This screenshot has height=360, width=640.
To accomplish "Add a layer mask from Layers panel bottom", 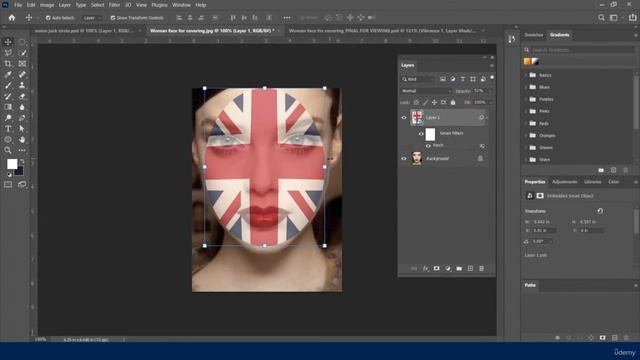I will tap(436, 269).
